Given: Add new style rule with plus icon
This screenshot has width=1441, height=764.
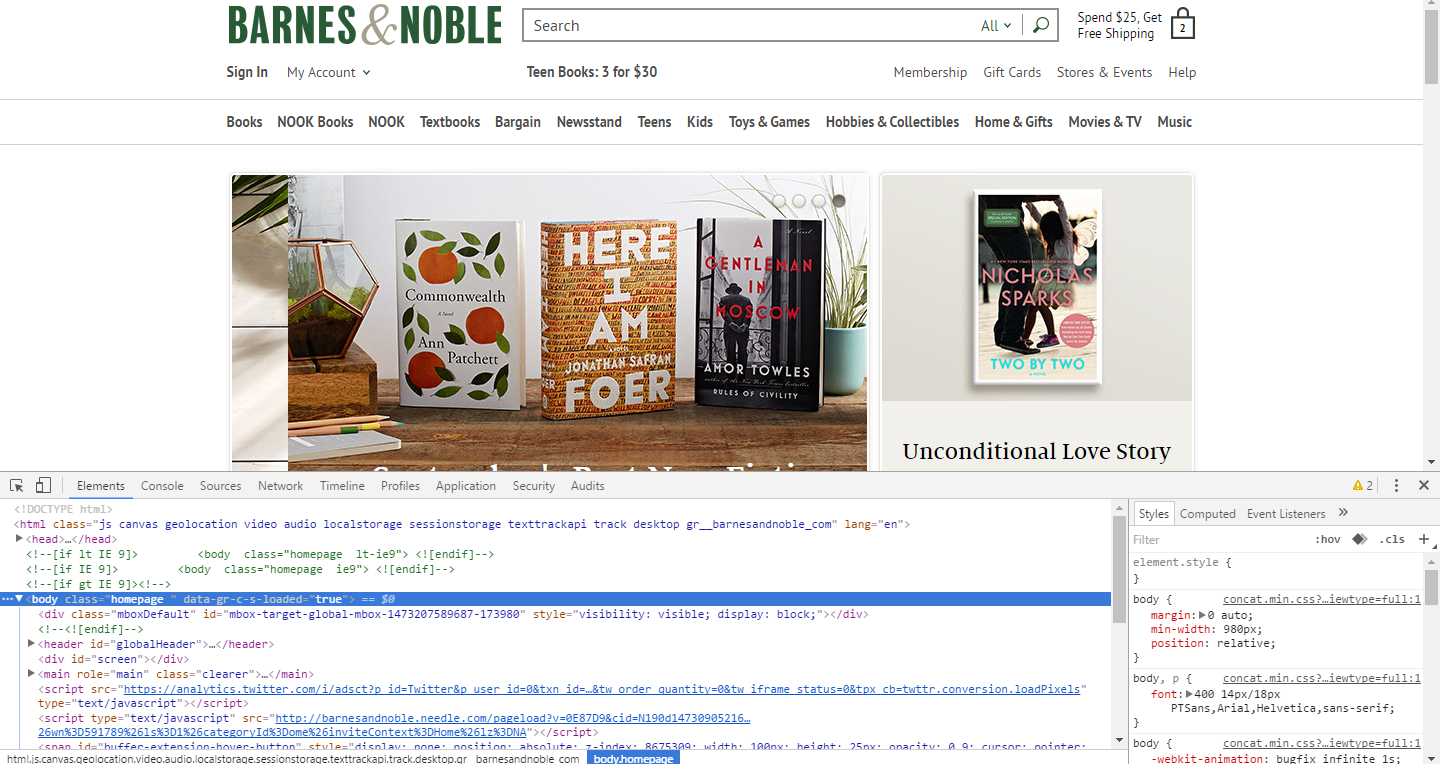Looking at the screenshot, I should (1424, 539).
